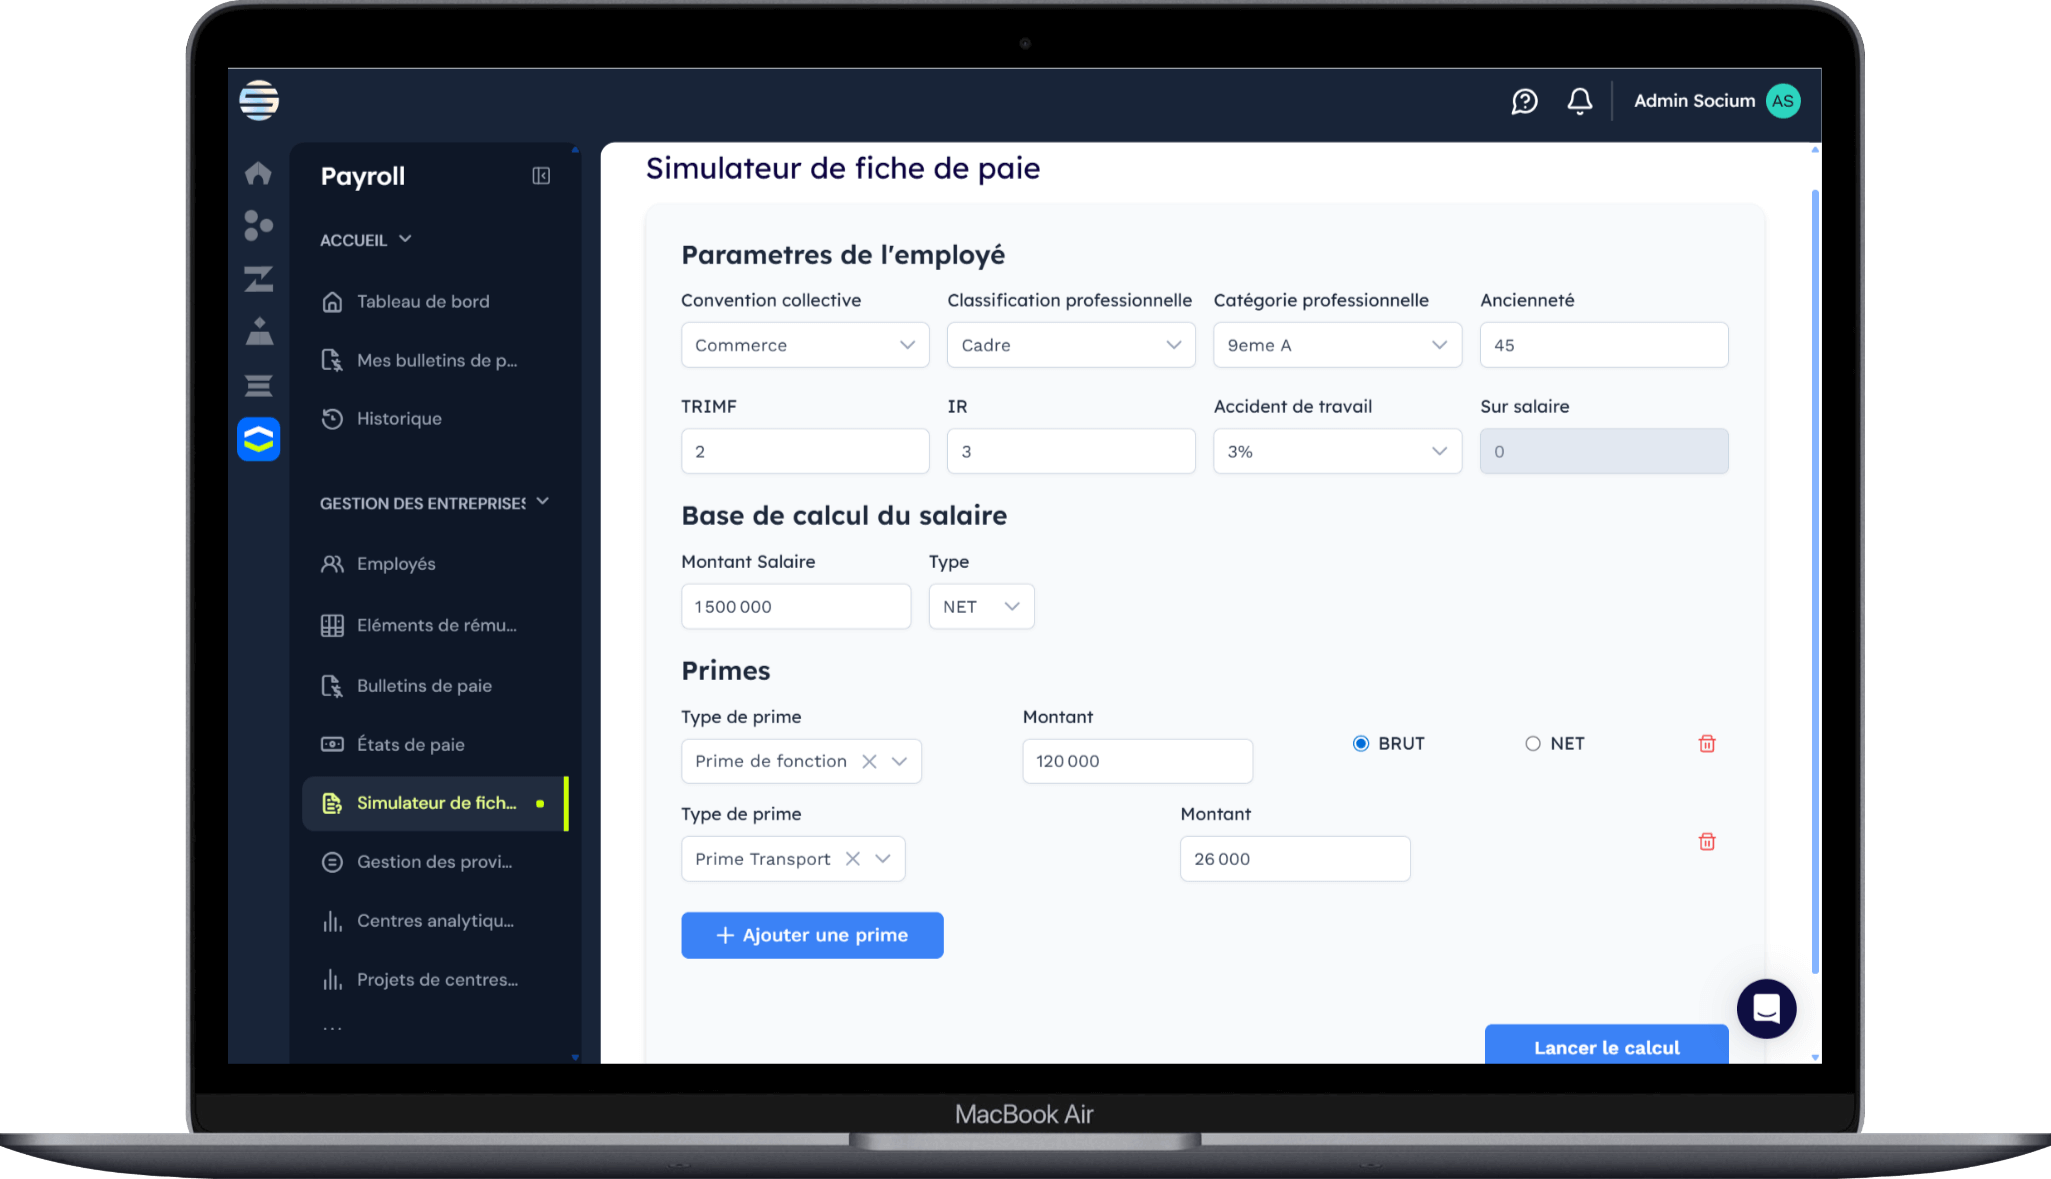Click the Montant Salaire input field
The width and height of the screenshot is (2051, 1179).
click(795, 607)
